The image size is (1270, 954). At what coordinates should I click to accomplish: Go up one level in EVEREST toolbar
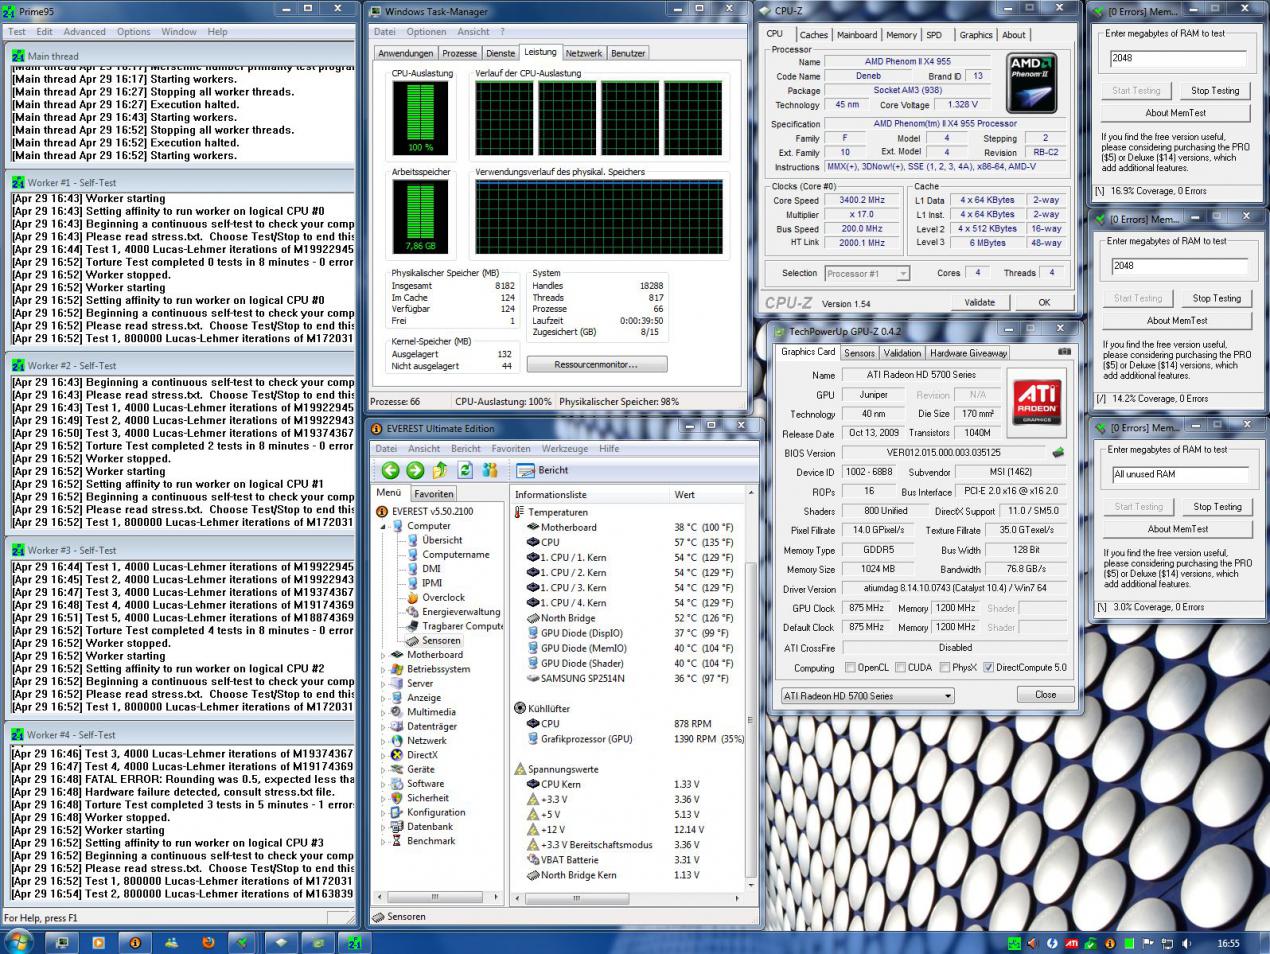point(440,470)
